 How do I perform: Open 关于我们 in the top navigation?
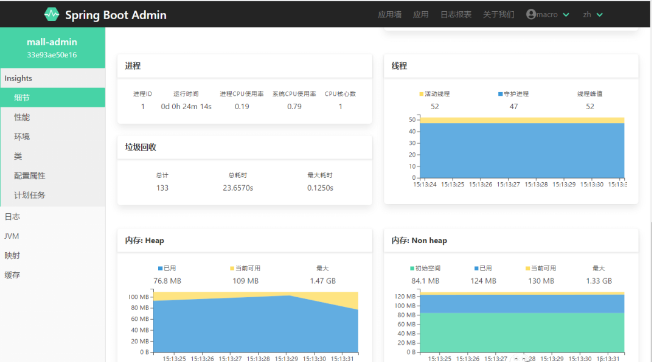(x=499, y=15)
